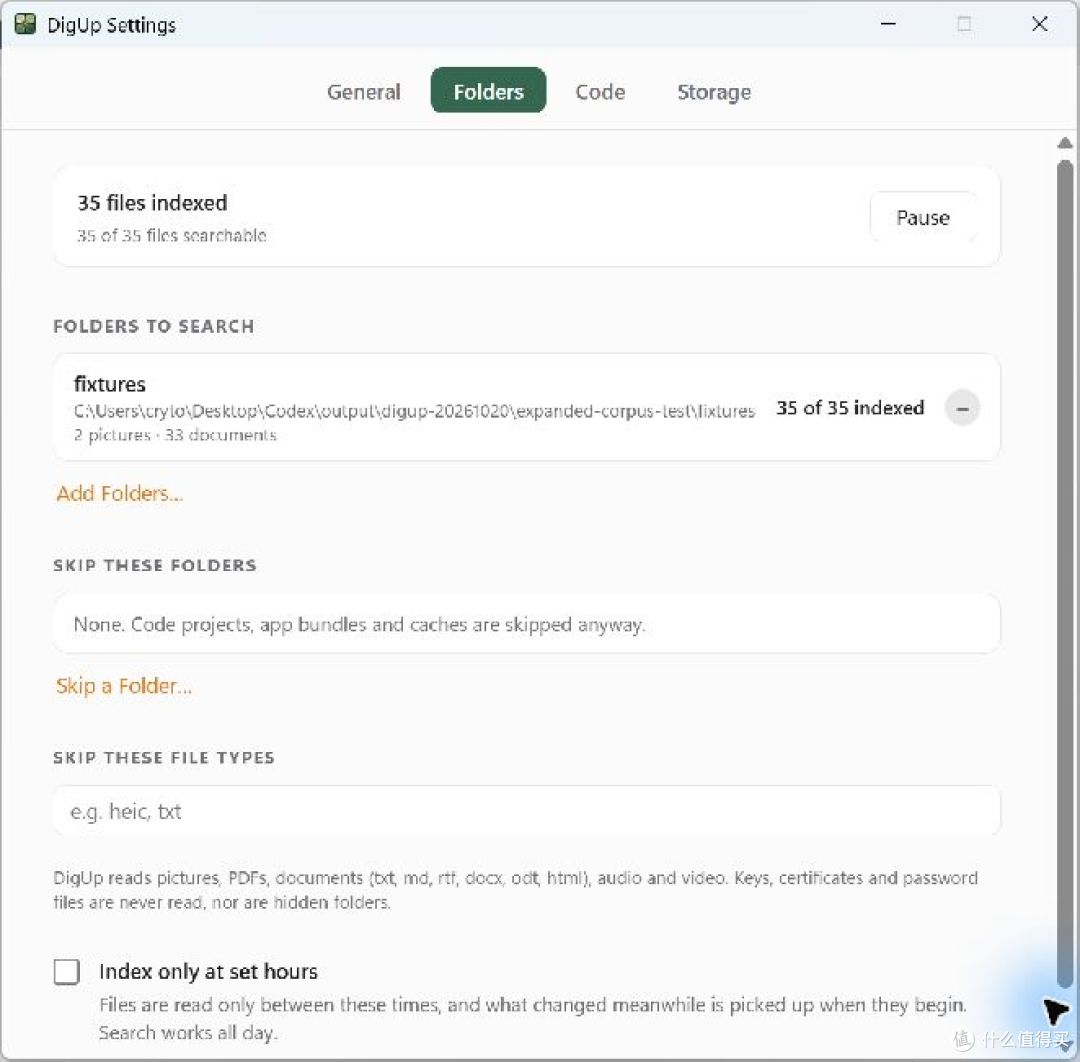Image resolution: width=1080 pixels, height=1062 pixels.
Task: Switch to the General tab
Action: (x=364, y=92)
